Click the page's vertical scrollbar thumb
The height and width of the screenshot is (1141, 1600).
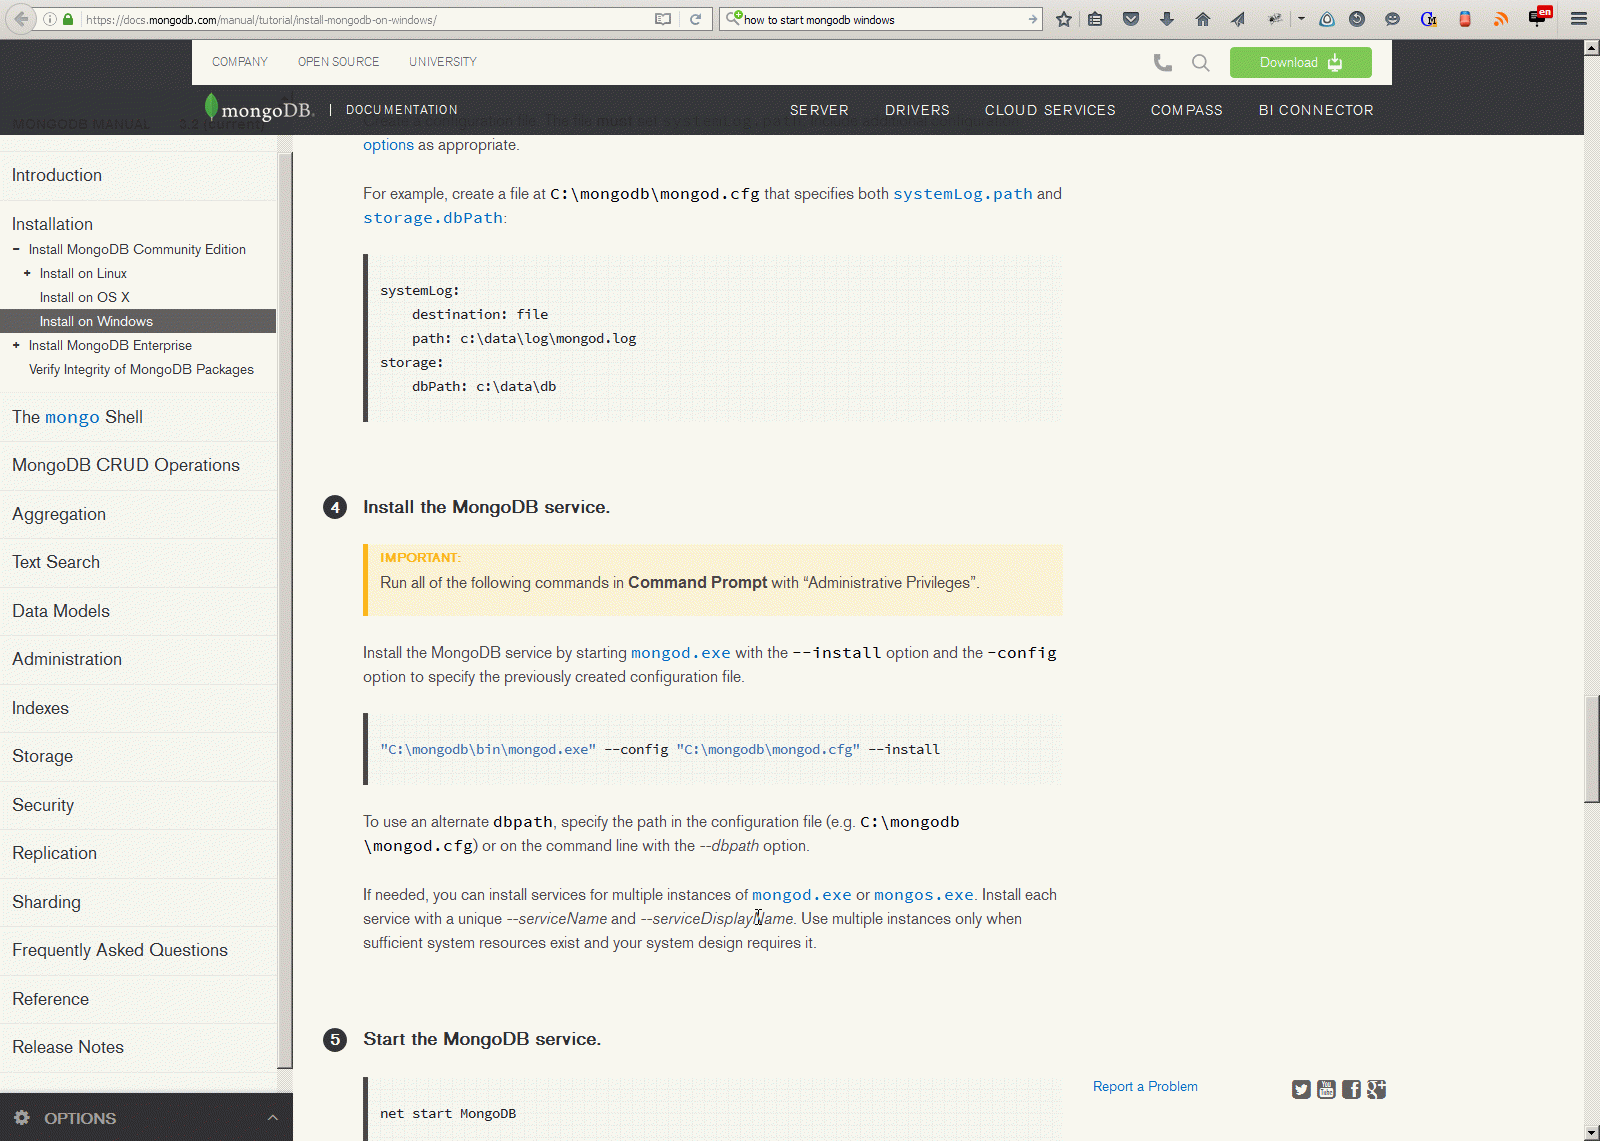[x=1591, y=748]
